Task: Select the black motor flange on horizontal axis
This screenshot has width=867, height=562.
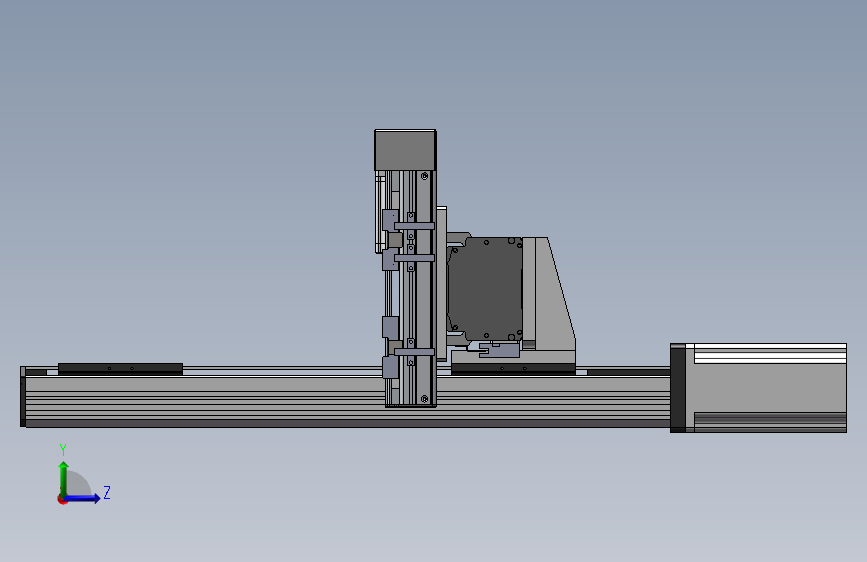Action: 678,388
